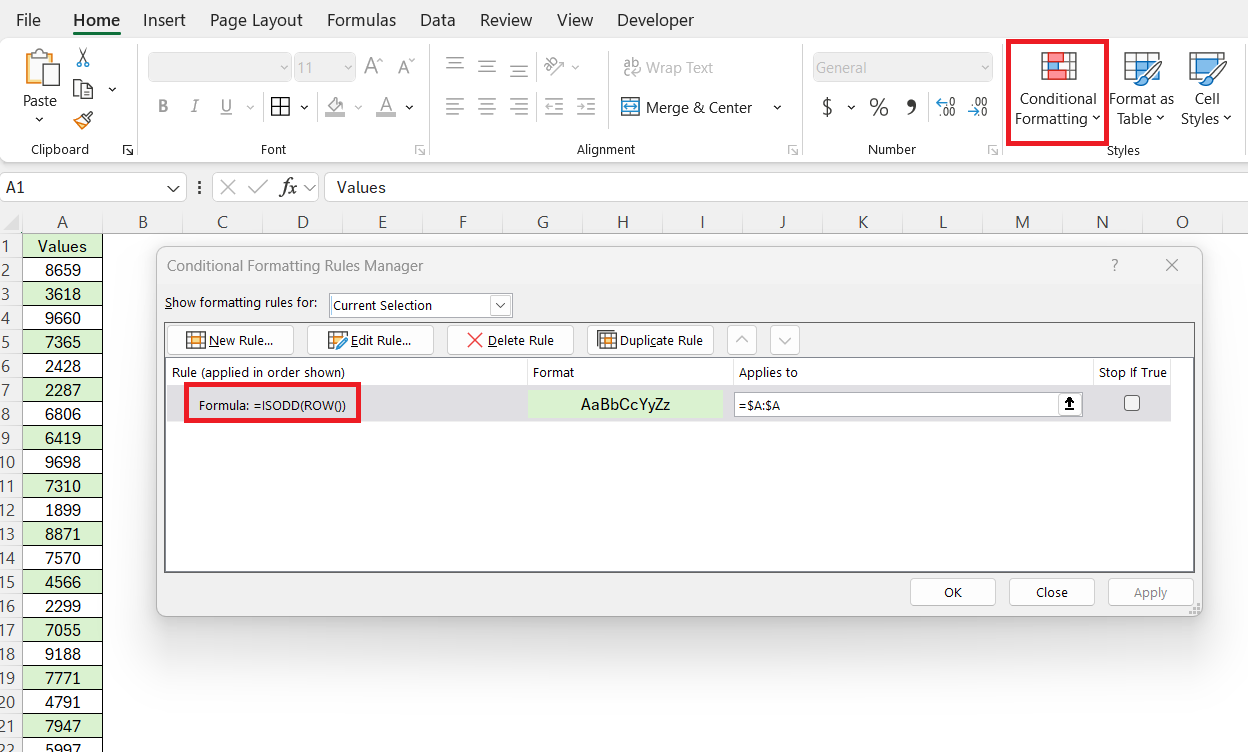Open the number format General dropdown
The height and width of the screenshot is (752, 1248).
984,68
